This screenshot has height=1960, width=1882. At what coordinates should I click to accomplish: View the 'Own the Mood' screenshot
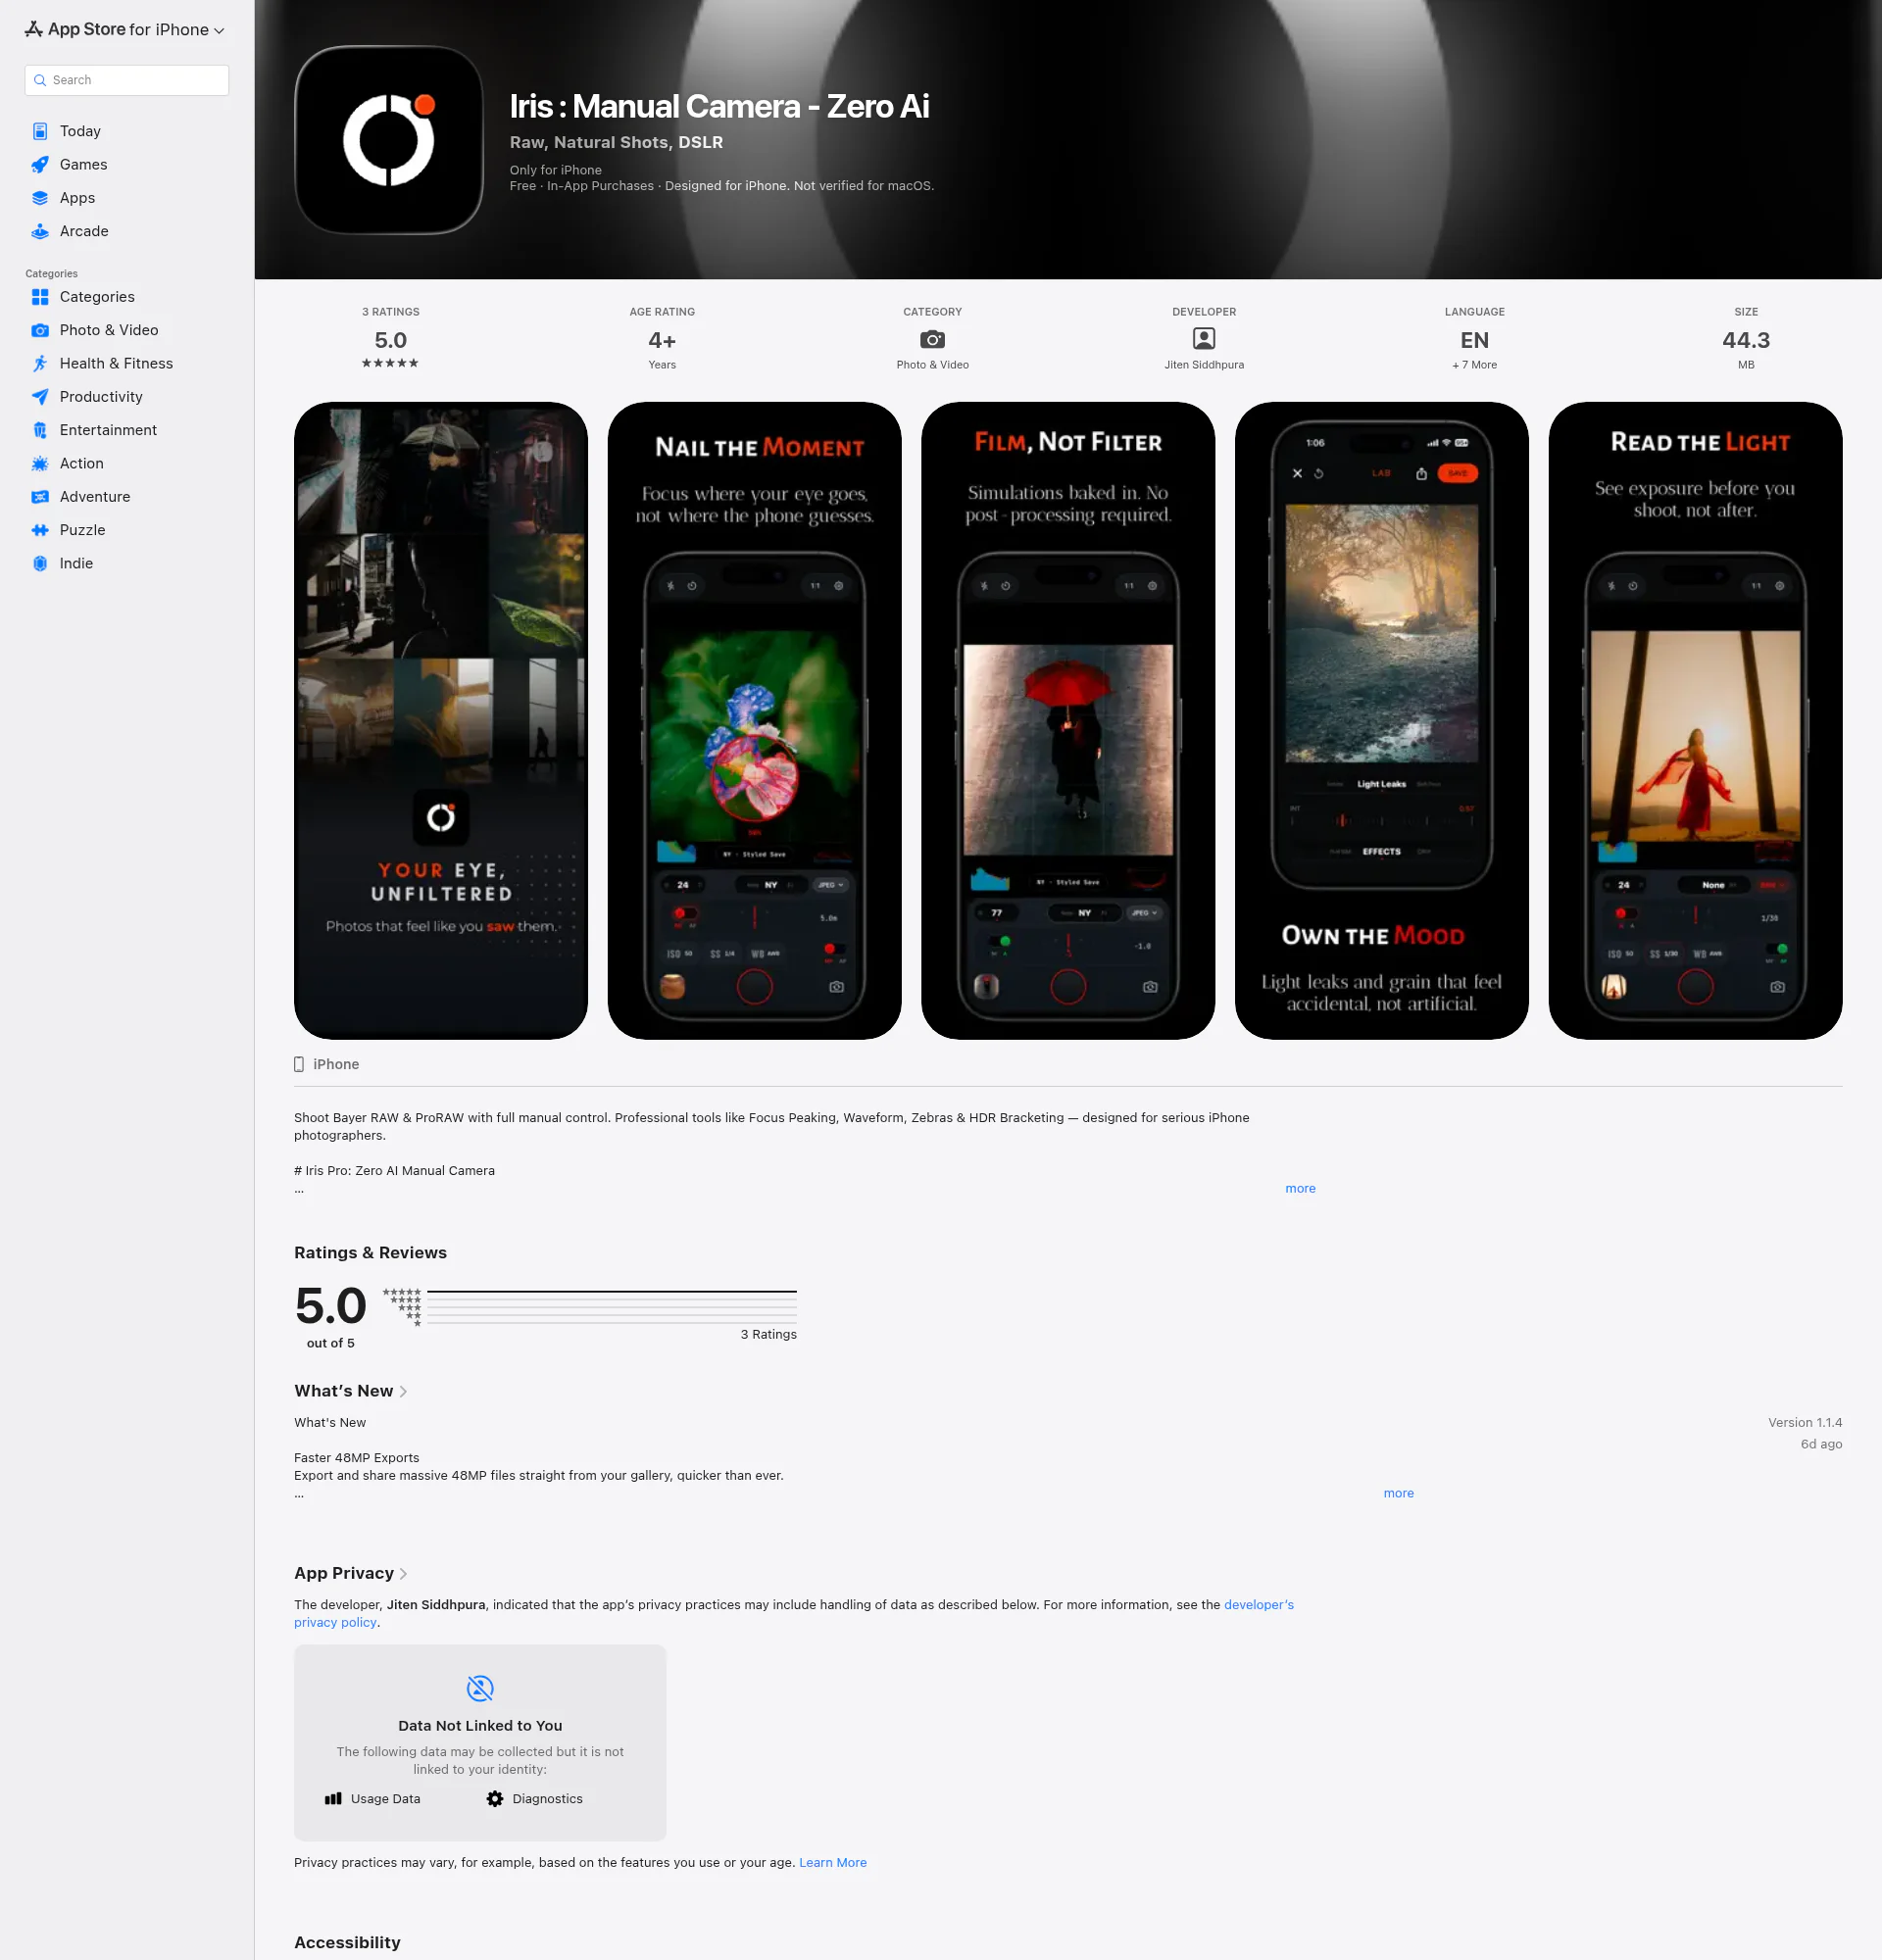click(1382, 721)
